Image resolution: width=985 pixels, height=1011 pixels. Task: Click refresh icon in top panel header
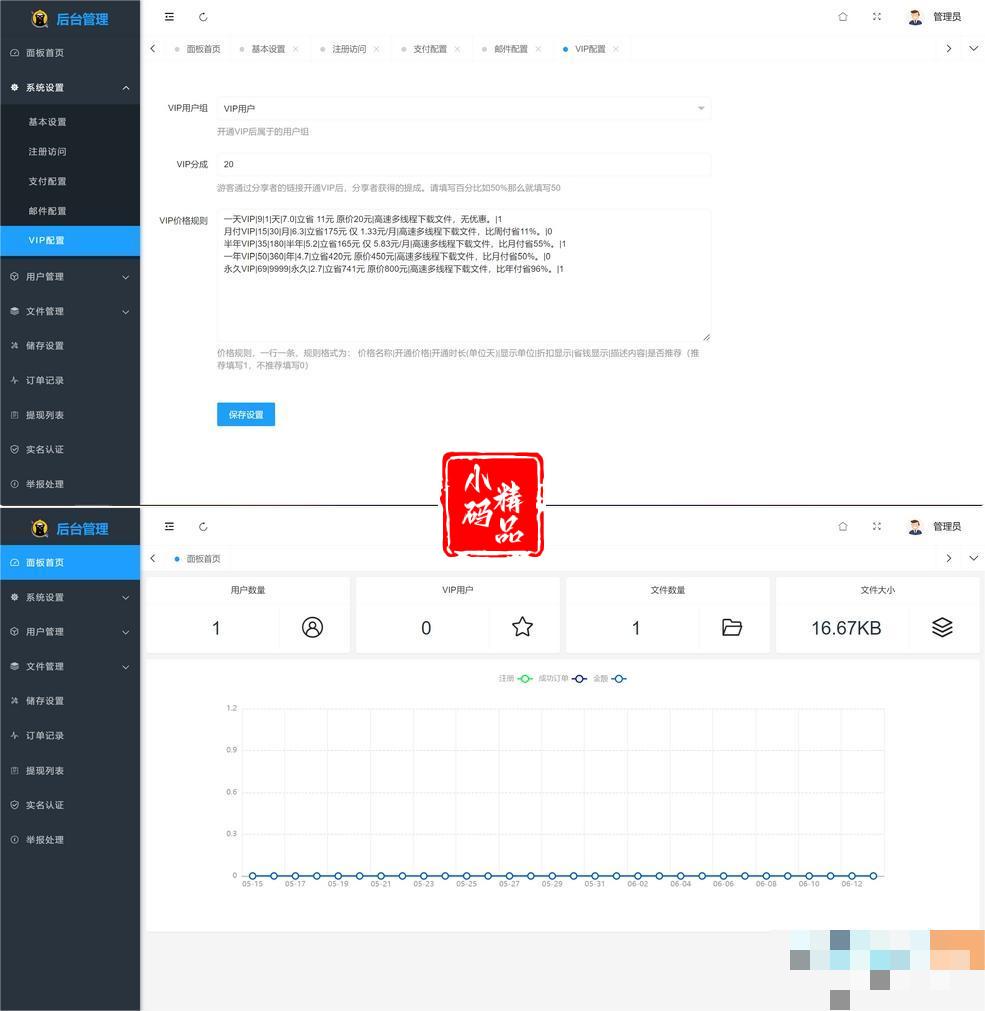203,17
